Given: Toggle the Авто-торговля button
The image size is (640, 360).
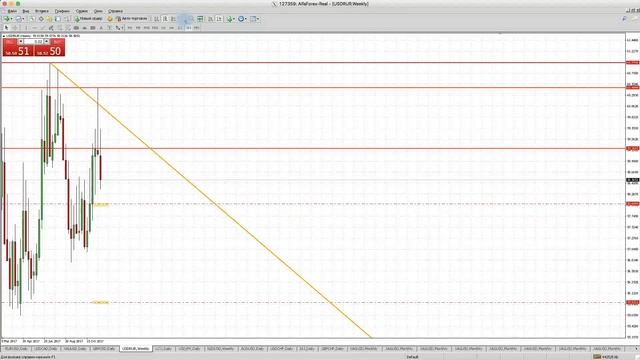Looking at the screenshot, I should pyautogui.click(x=131, y=19).
